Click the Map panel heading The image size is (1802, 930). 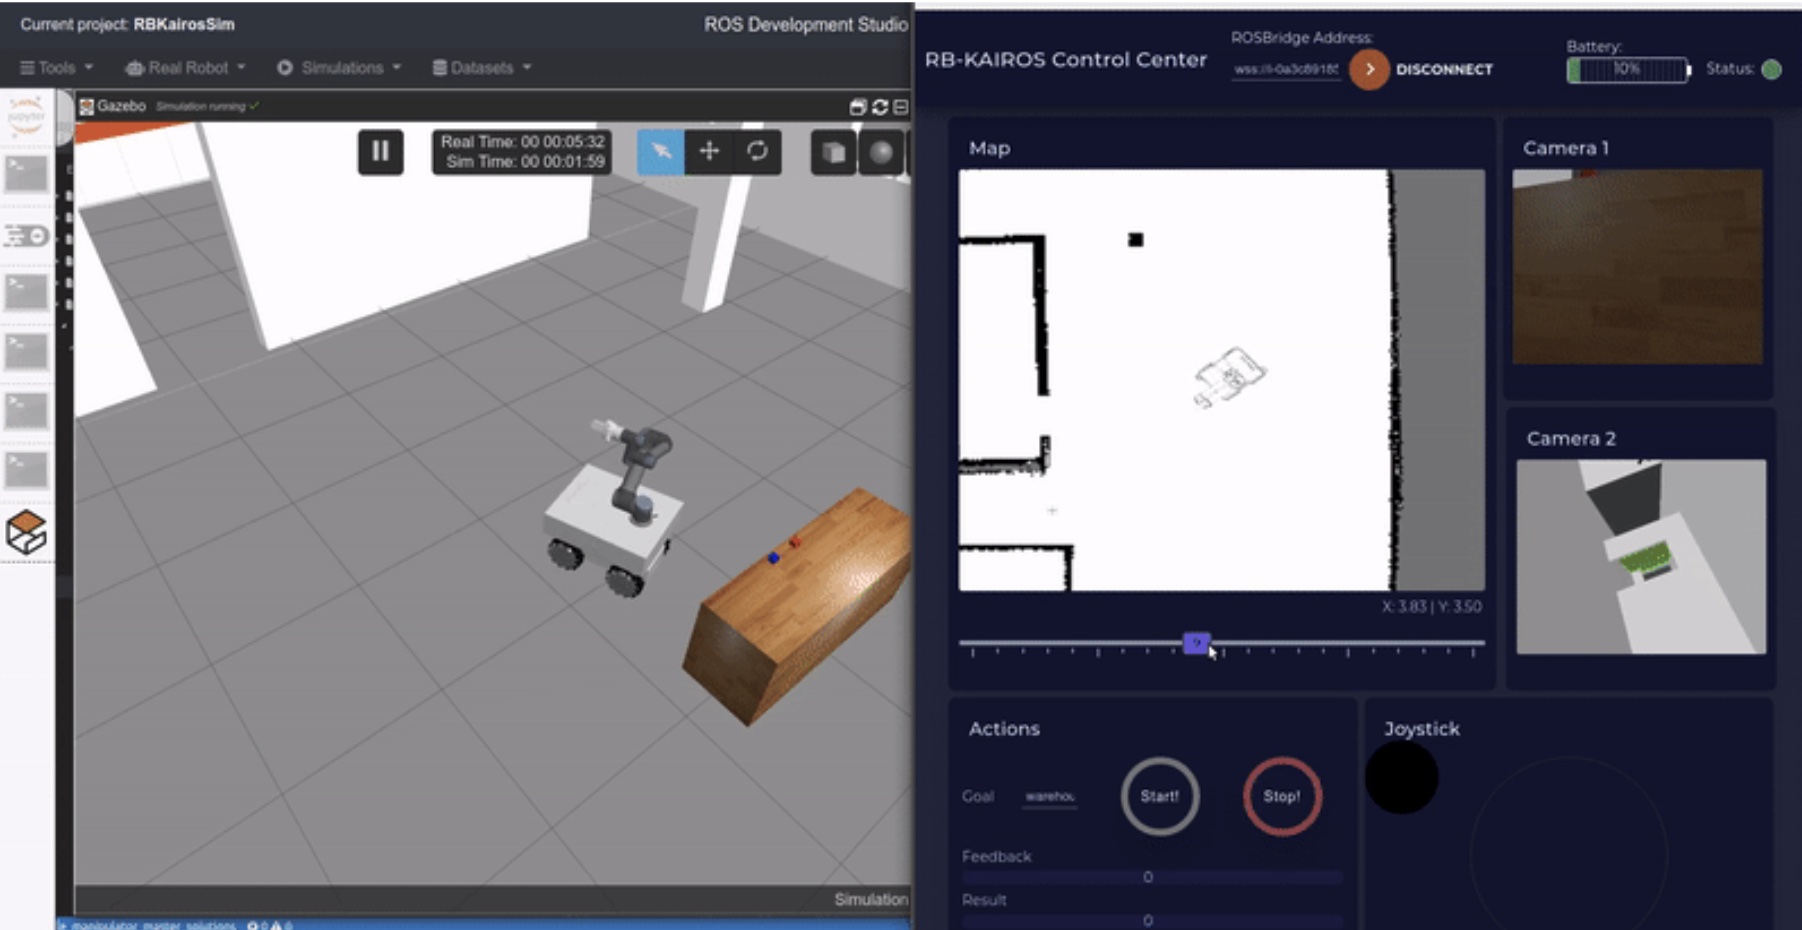989,148
